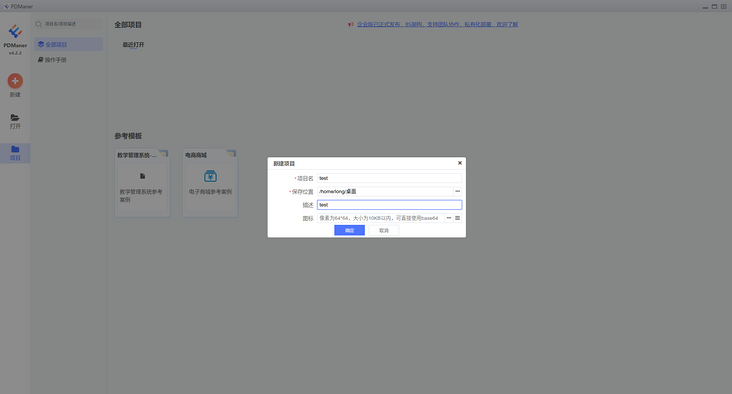Focus the 图标 icon base64 field
732x394 pixels.
click(380, 218)
